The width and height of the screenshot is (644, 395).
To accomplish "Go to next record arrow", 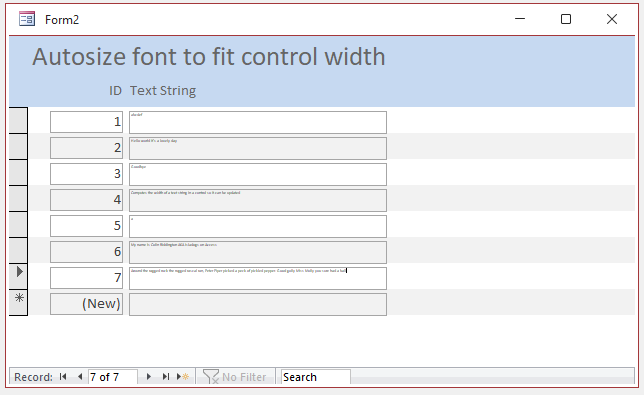I will [149, 377].
